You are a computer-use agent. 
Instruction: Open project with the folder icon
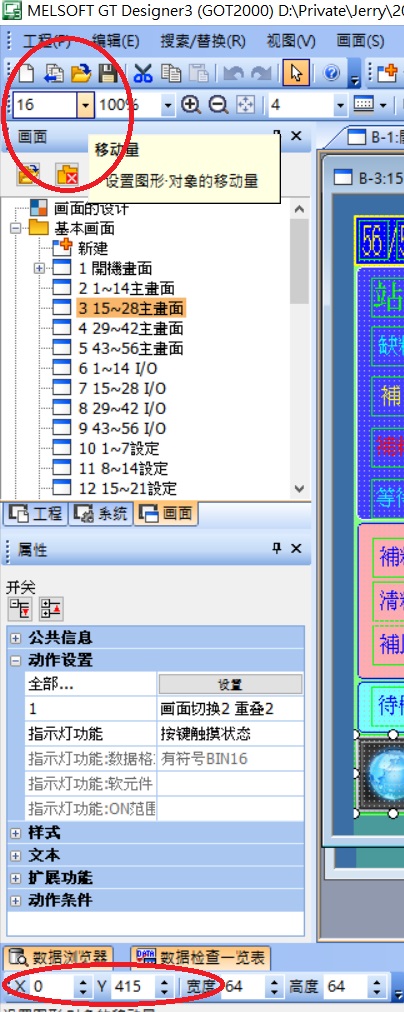tap(81, 73)
